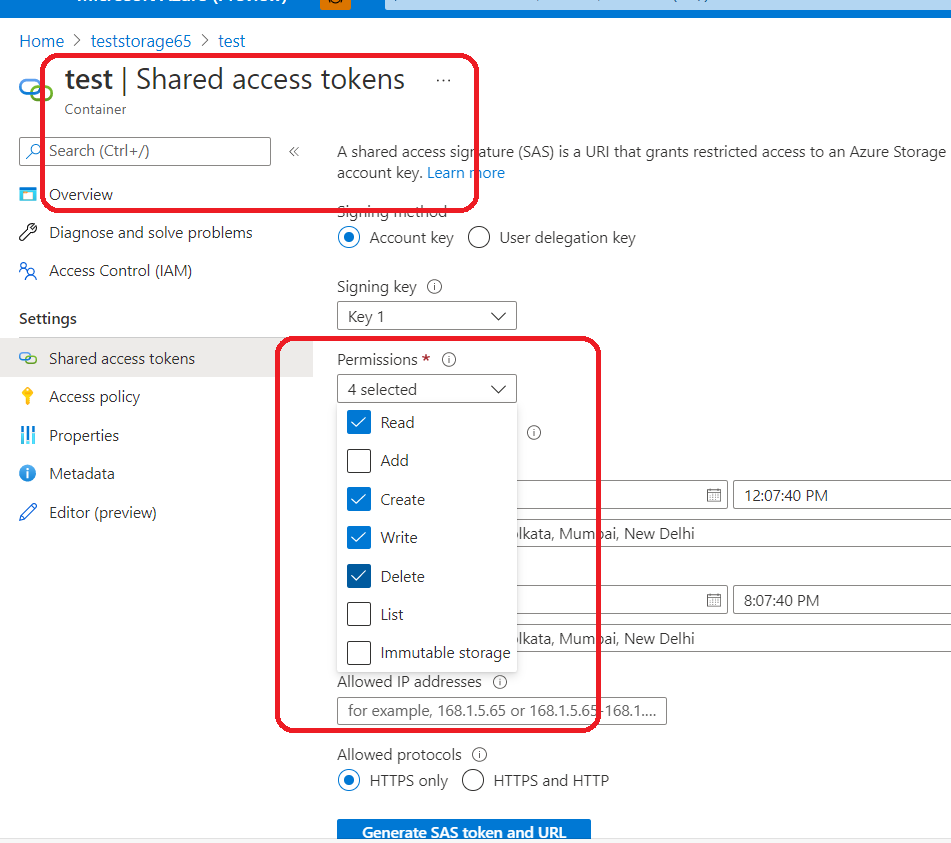
Task: Click the Allowed IP addresses info icon
Action: (x=500, y=682)
